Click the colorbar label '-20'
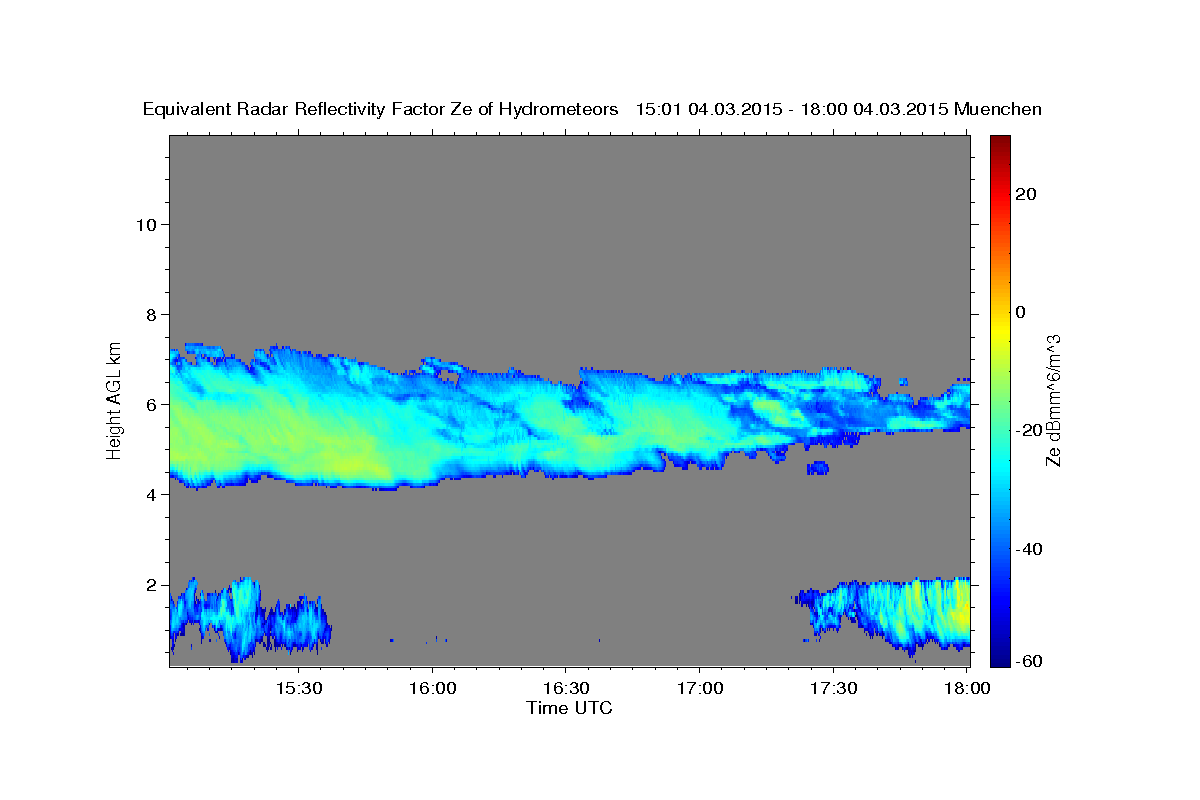 [x=1030, y=430]
